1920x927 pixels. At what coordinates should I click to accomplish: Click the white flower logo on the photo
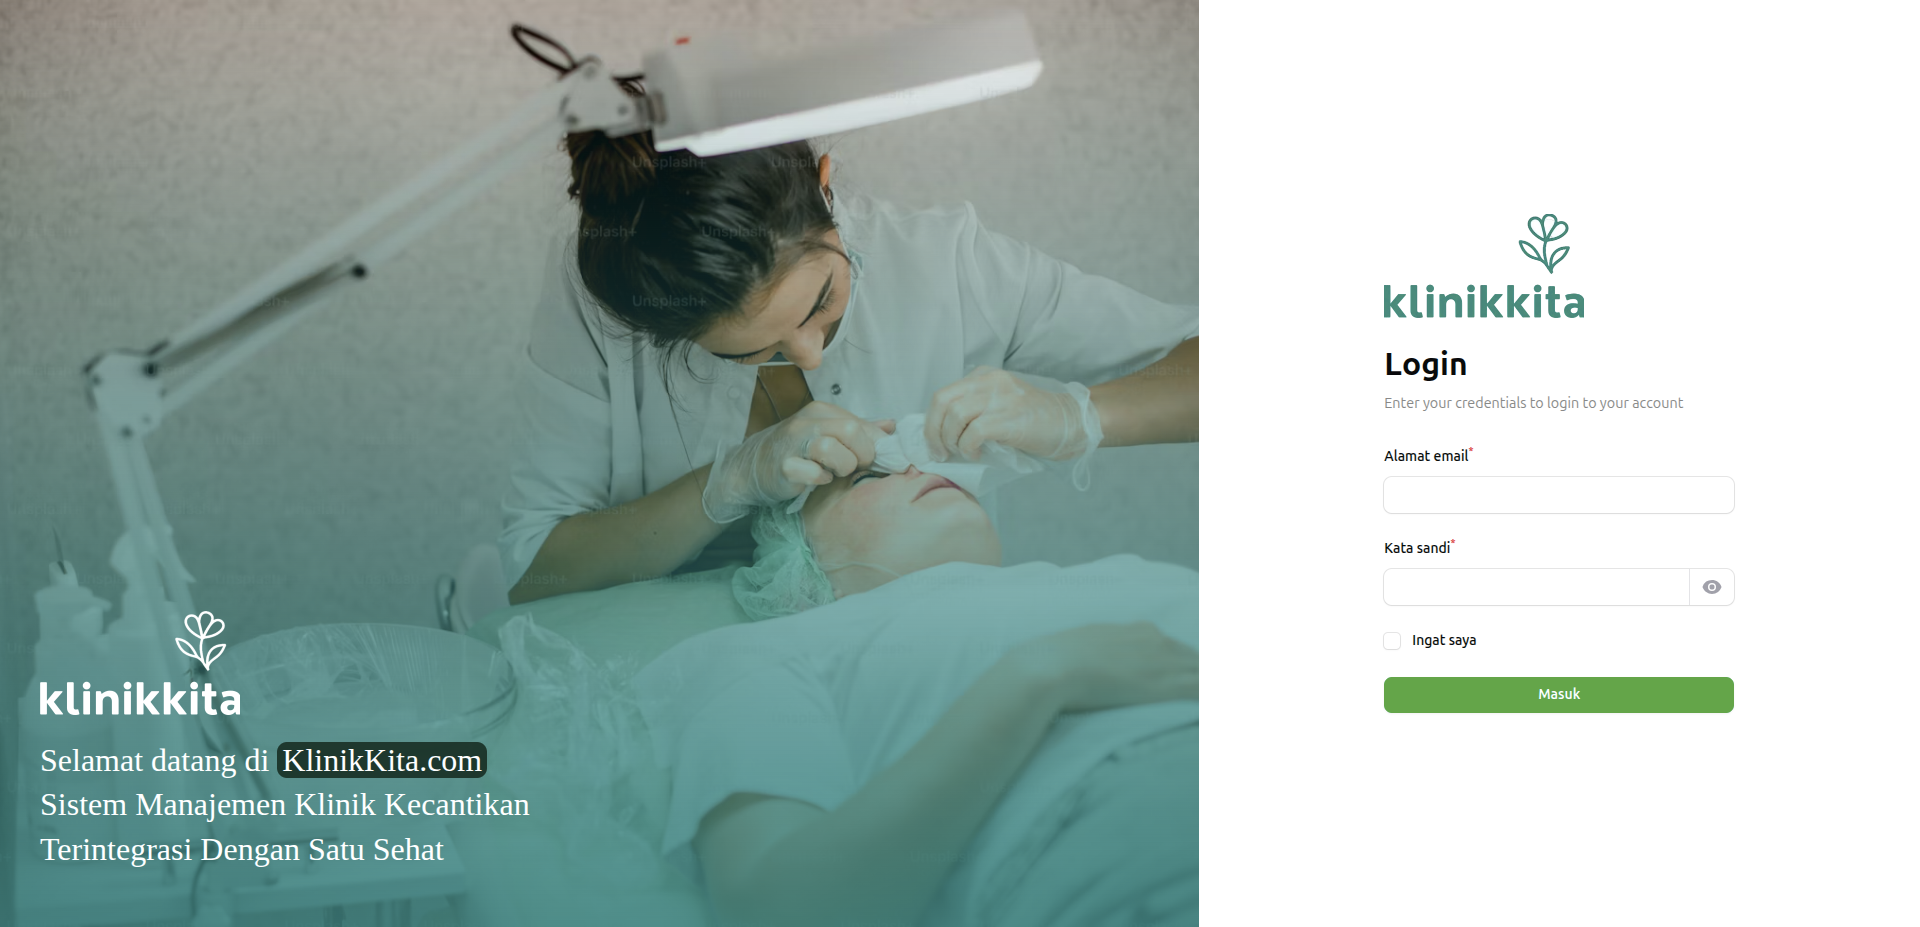[x=201, y=640]
